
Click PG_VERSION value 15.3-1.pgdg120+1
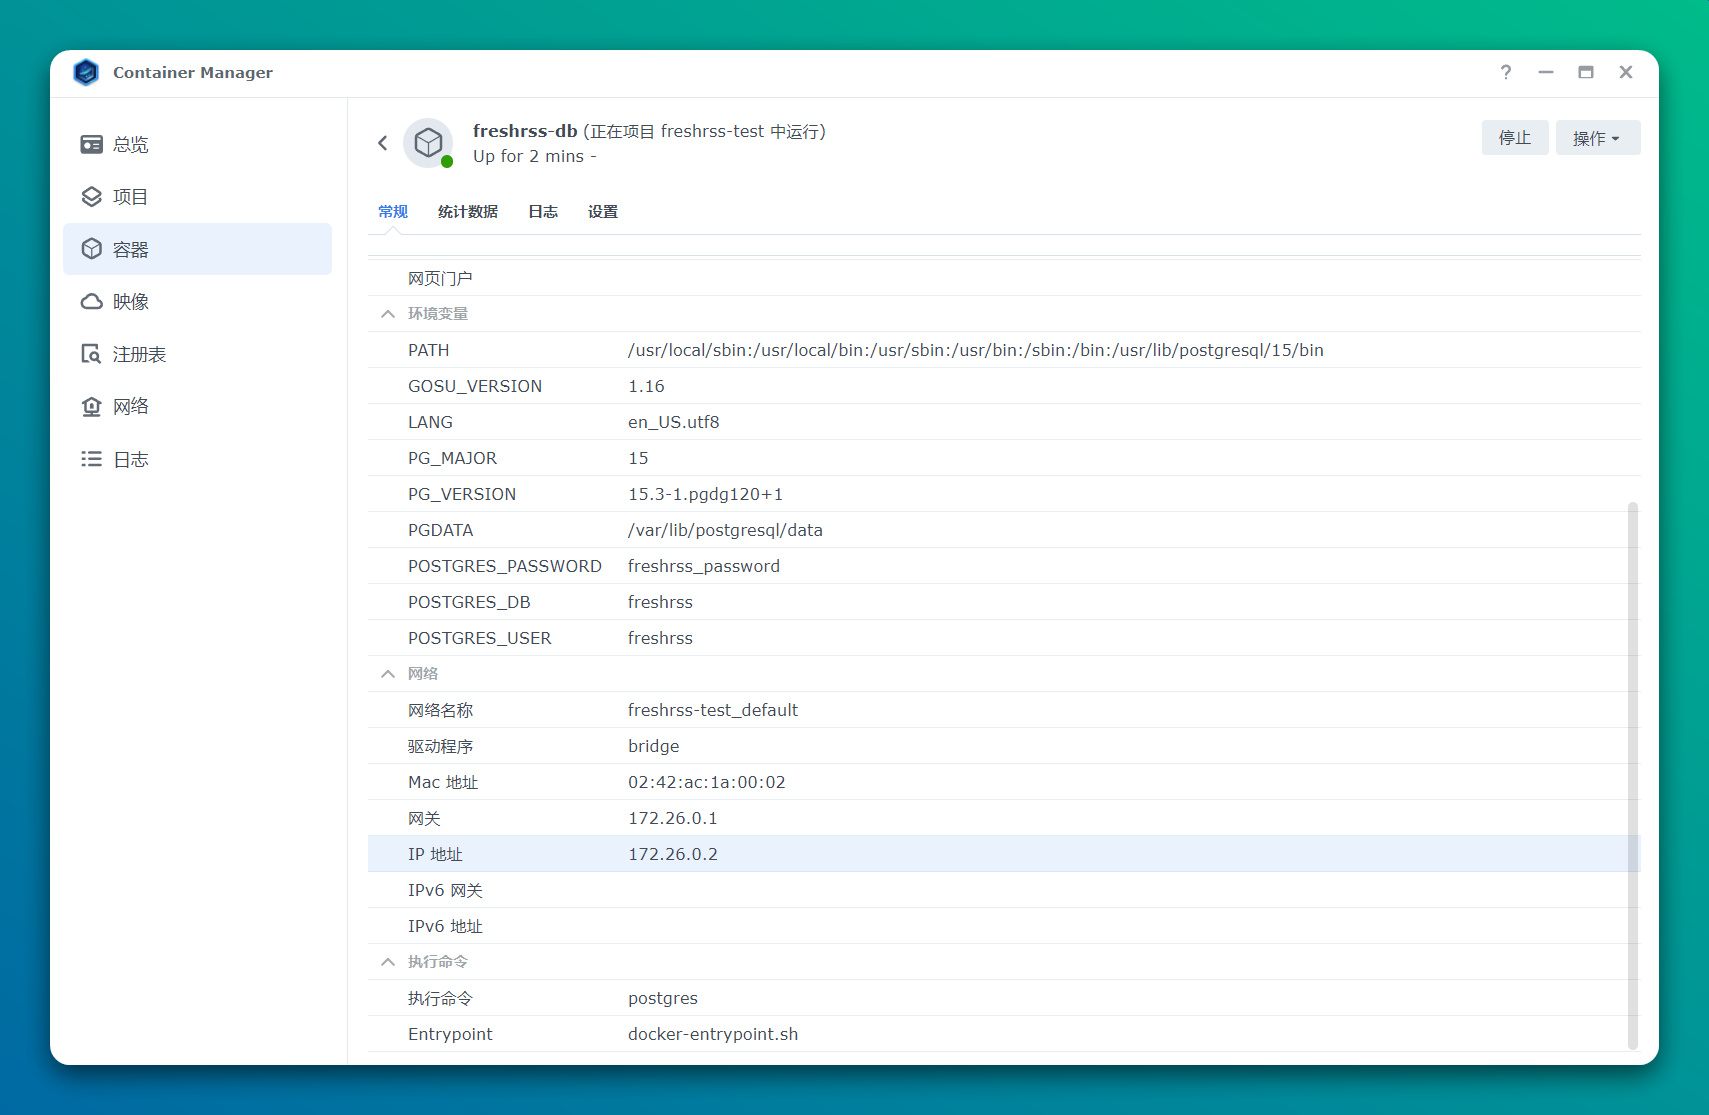point(706,494)
